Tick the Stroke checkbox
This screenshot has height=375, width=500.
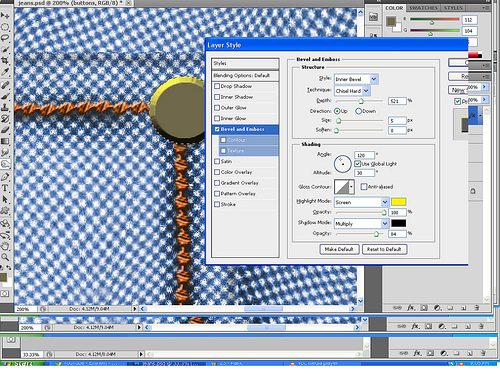(217, 204)
